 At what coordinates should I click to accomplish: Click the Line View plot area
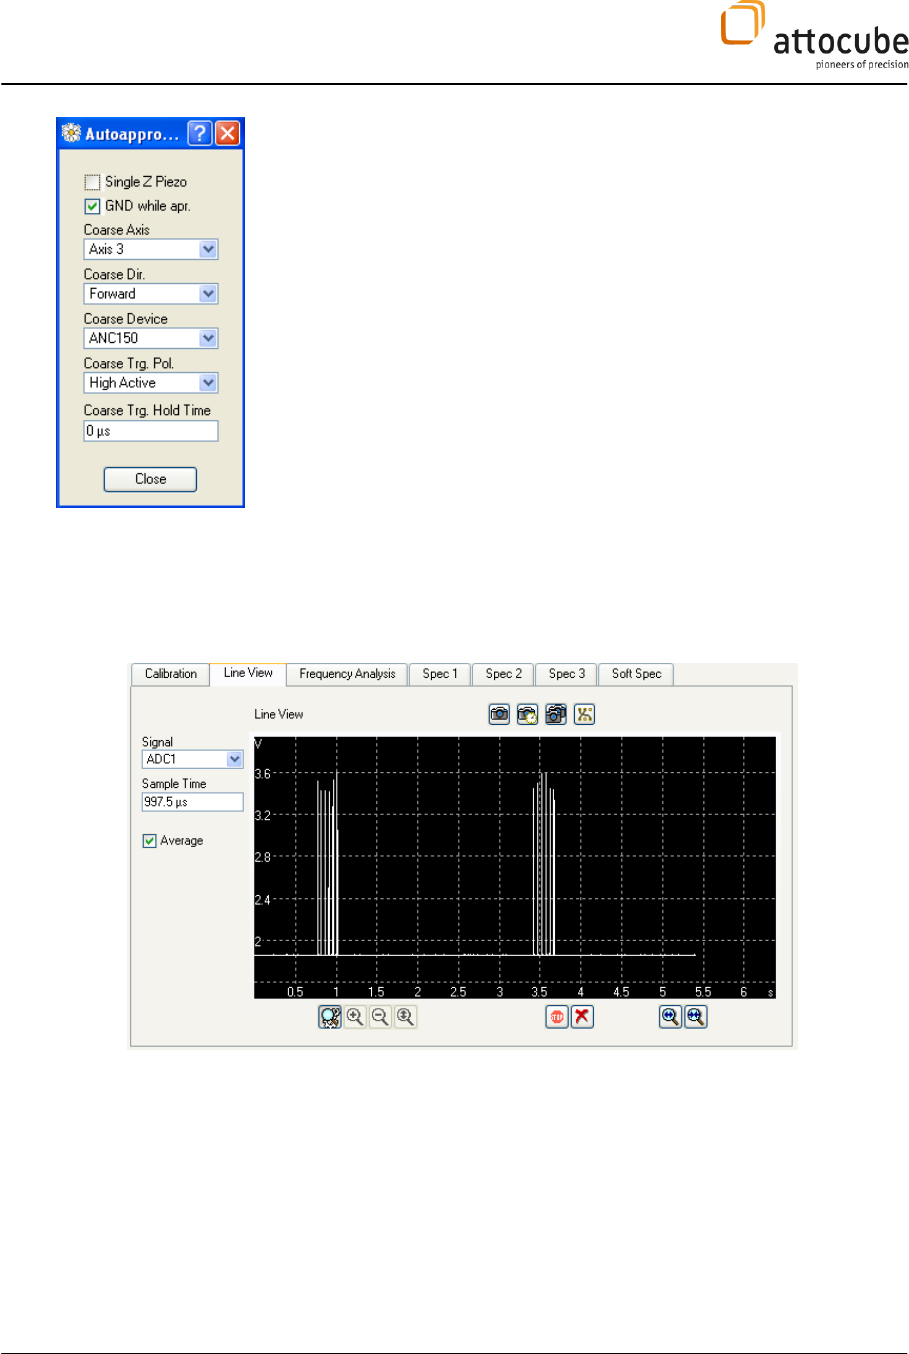515,867
